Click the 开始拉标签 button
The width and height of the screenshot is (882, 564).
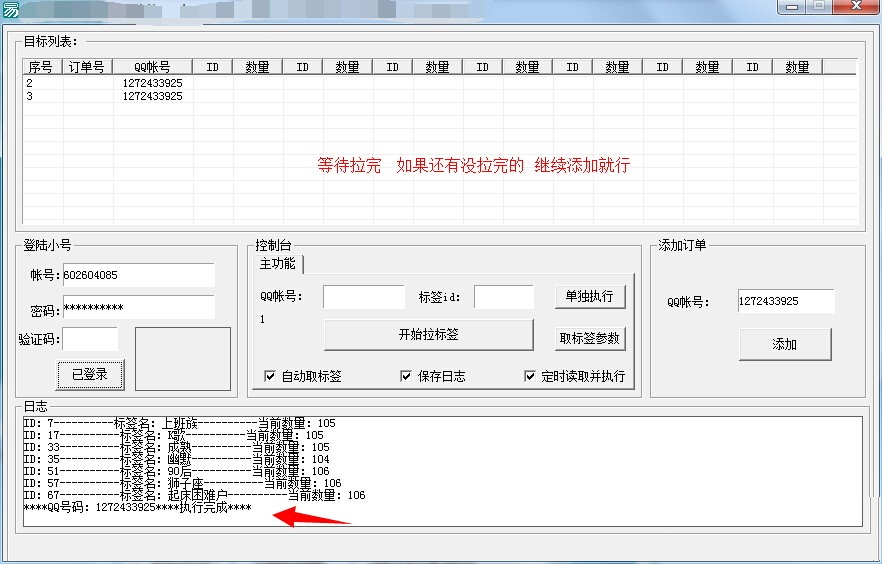coord(429,335)
